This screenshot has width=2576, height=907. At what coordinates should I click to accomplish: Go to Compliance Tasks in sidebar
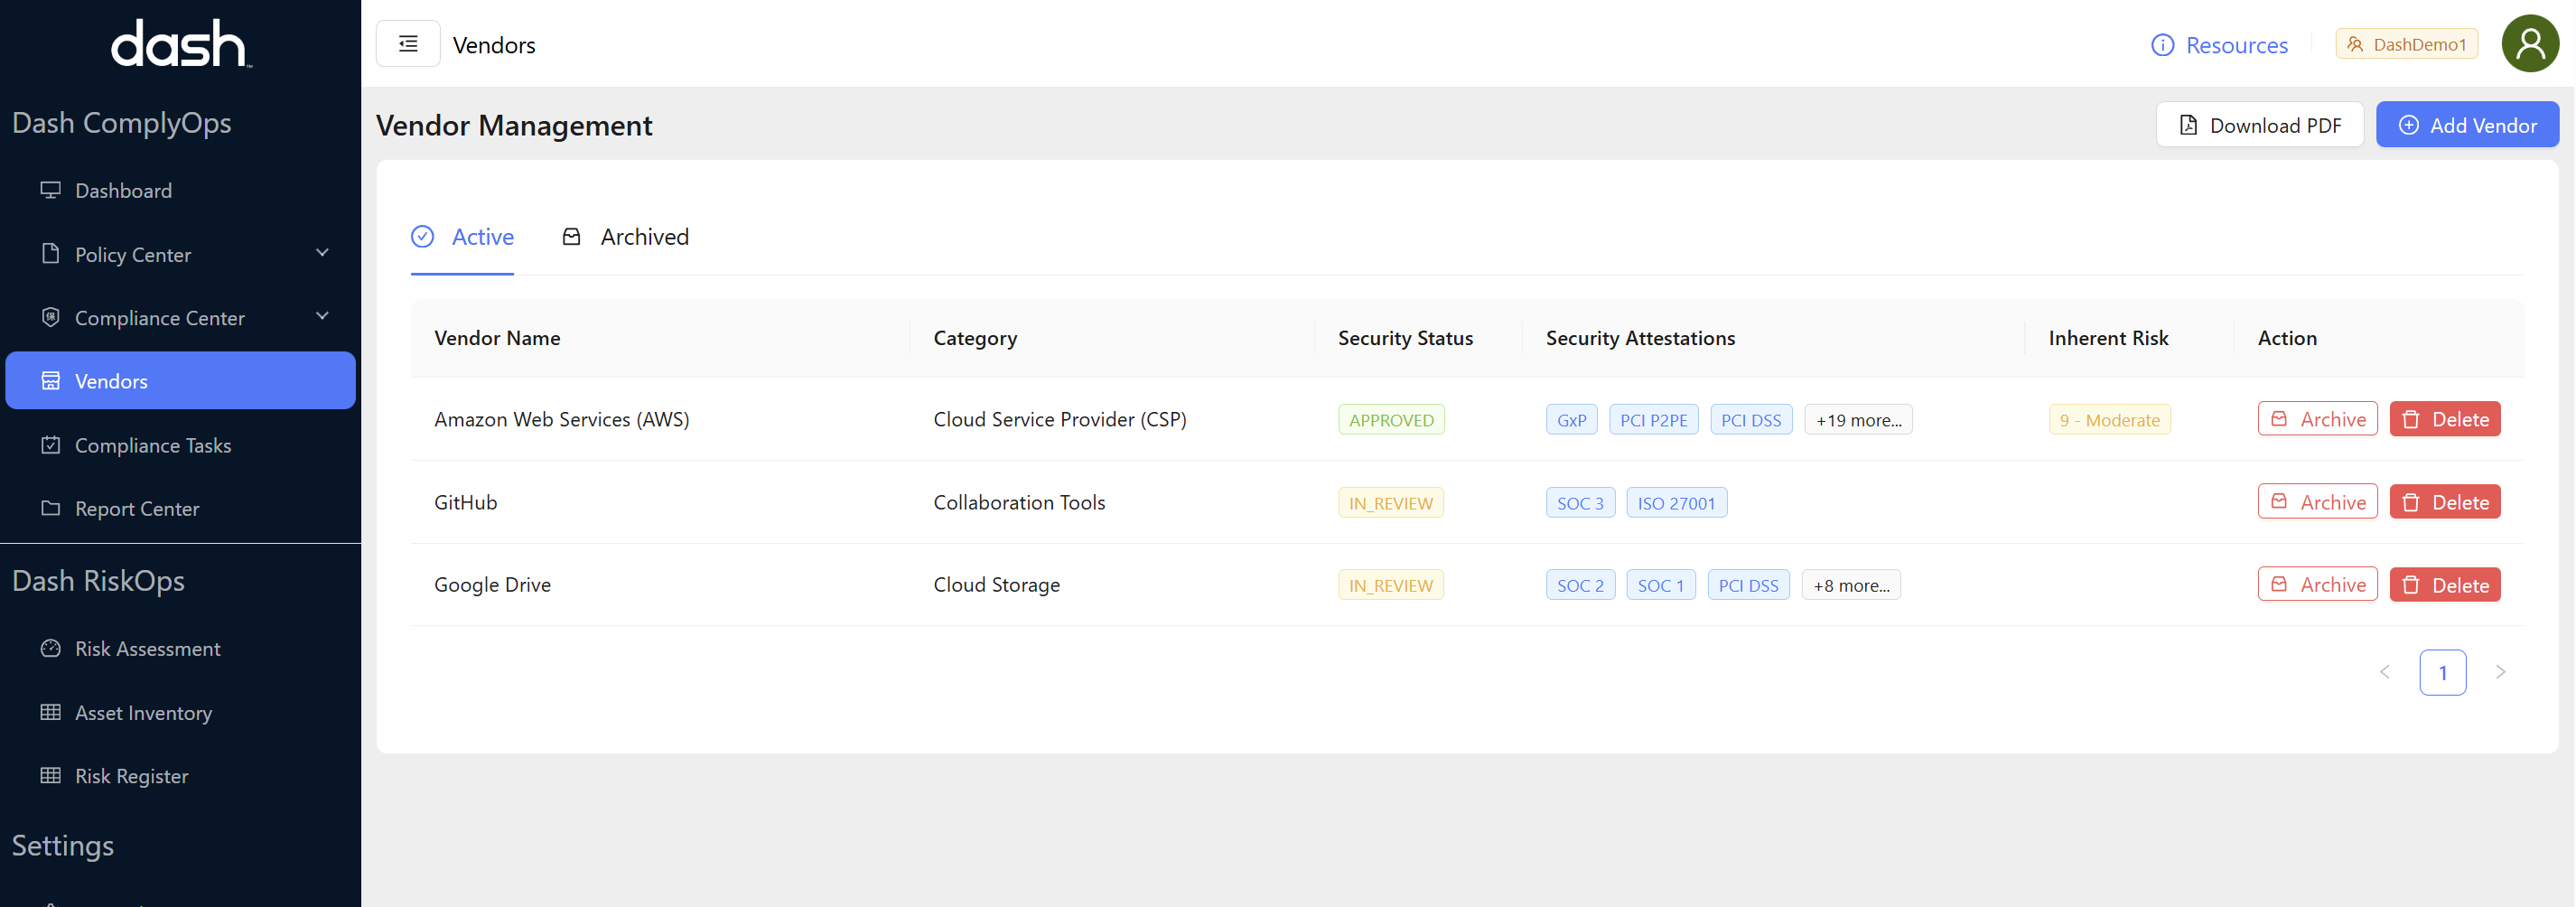(x=152, y=445)
